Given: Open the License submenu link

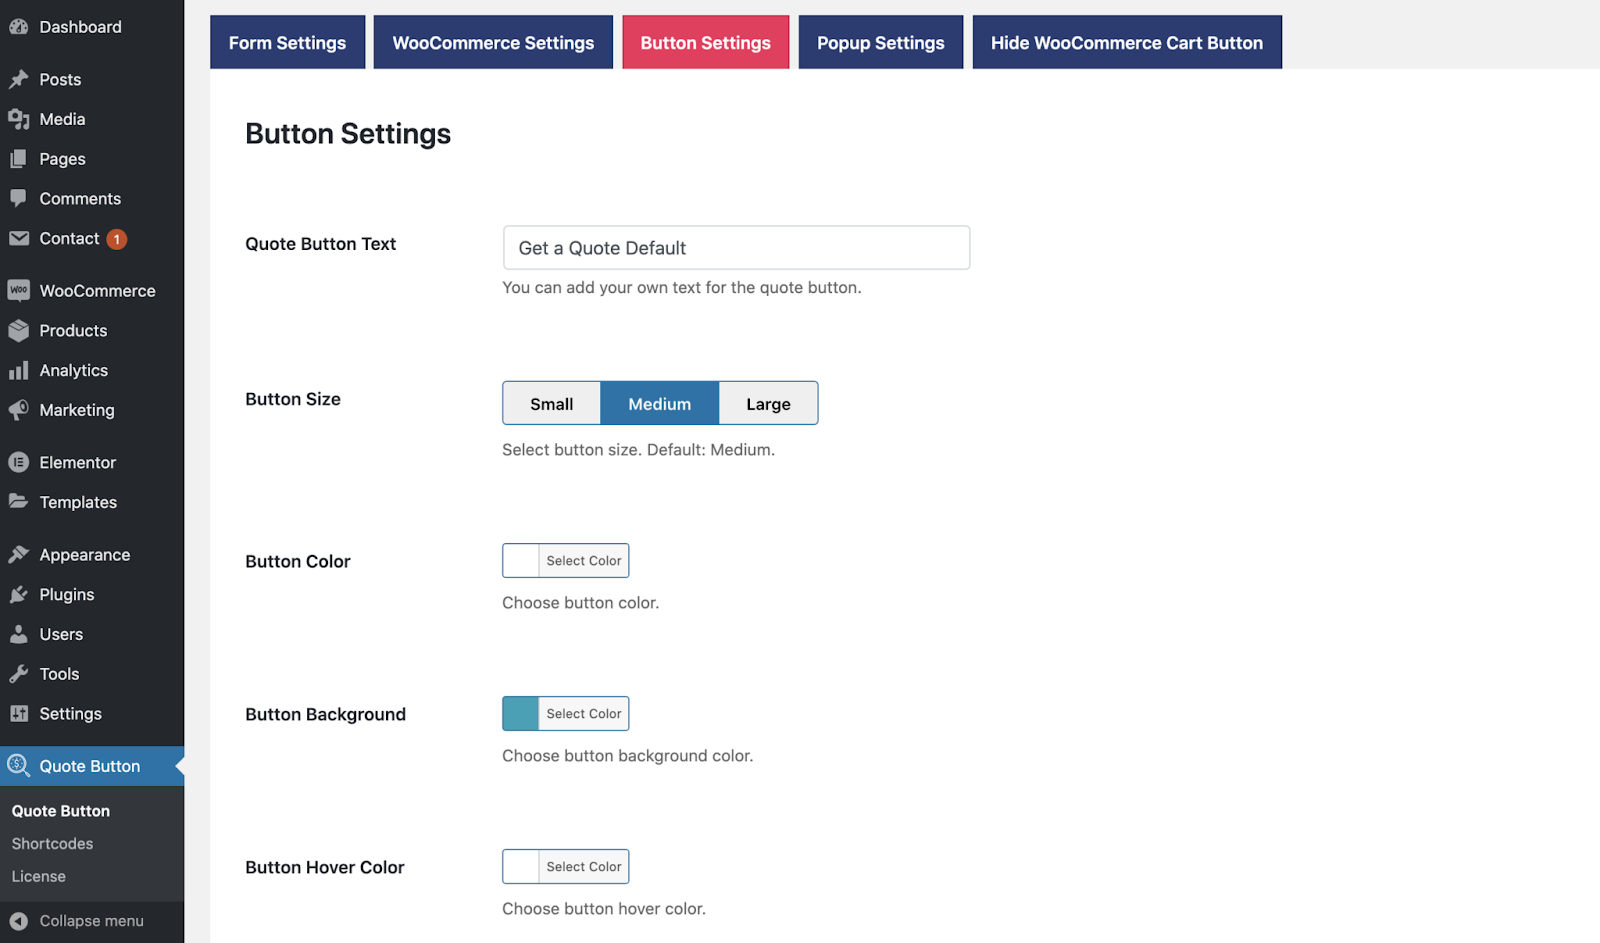Looking at the screenshot, I should tap(39, 877).
